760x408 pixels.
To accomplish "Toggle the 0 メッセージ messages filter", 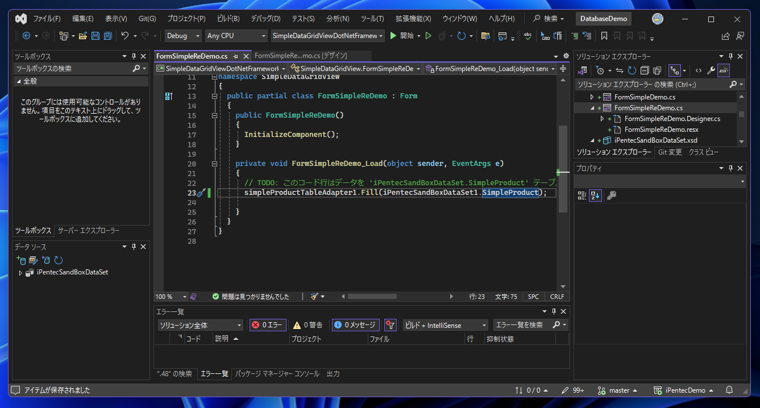I will 356,325.
